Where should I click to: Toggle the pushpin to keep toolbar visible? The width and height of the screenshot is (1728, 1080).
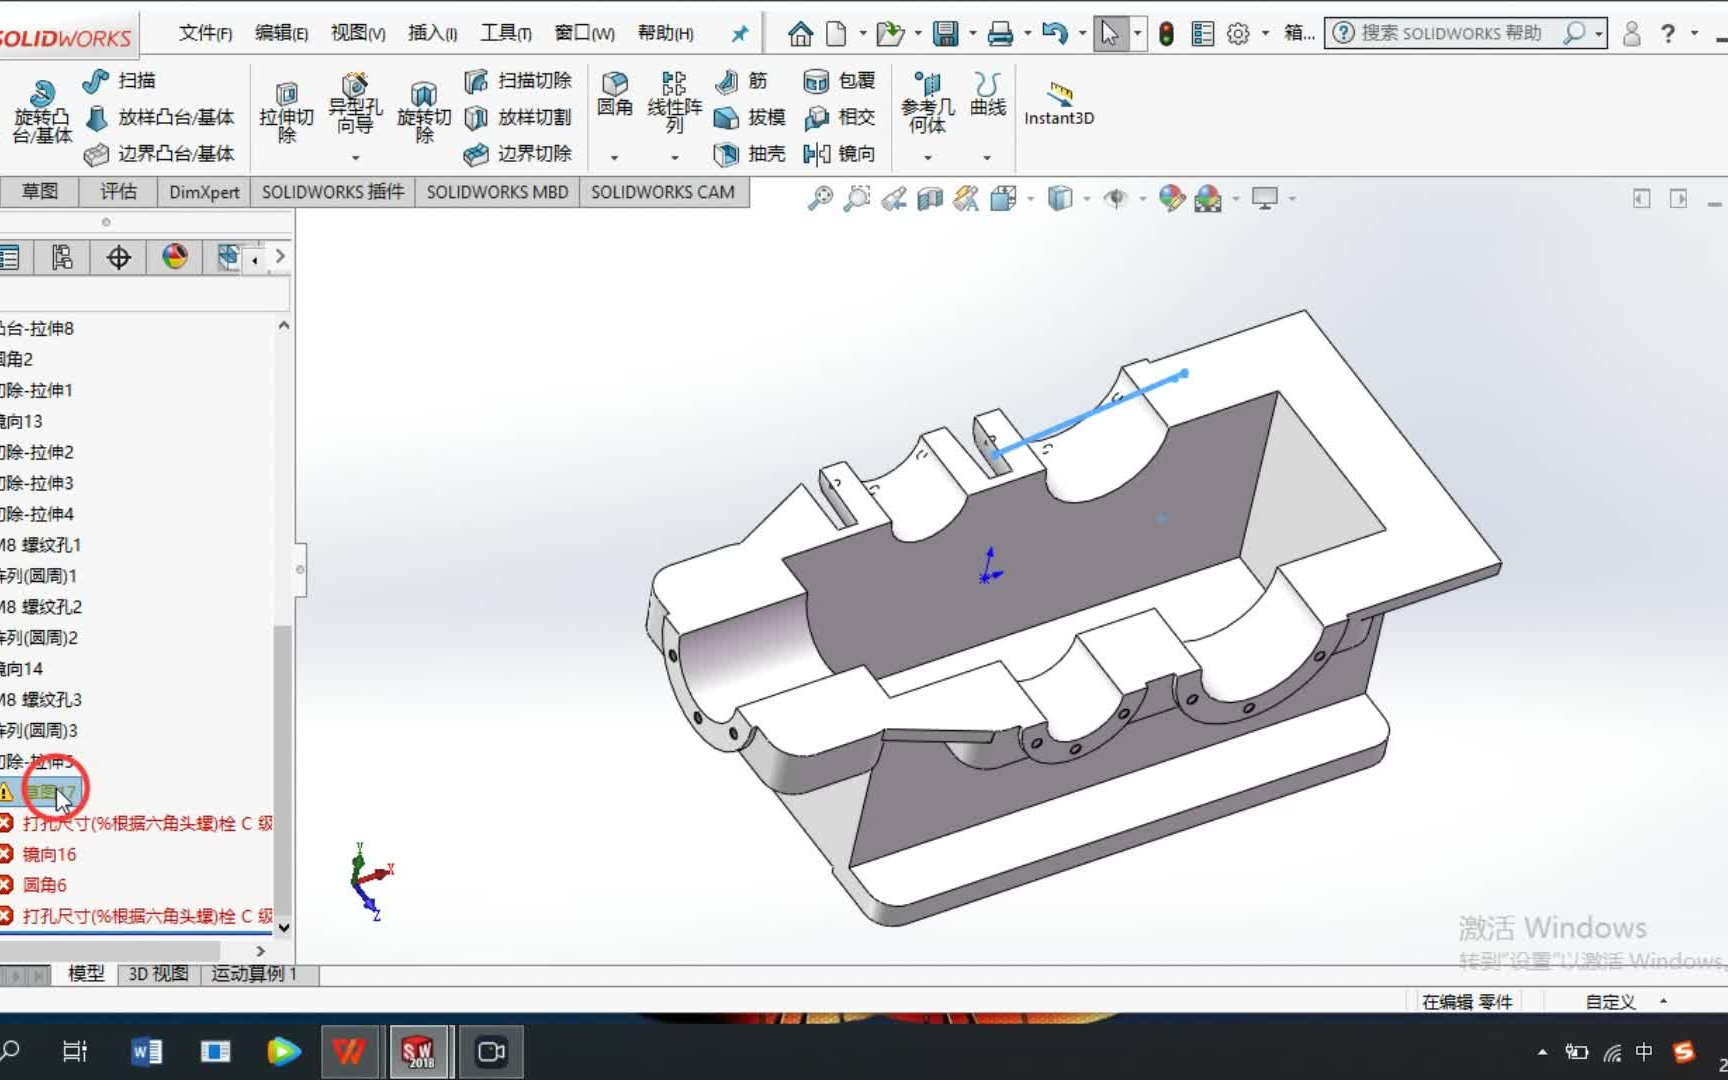pyautogui.click(x=738, y=33)
